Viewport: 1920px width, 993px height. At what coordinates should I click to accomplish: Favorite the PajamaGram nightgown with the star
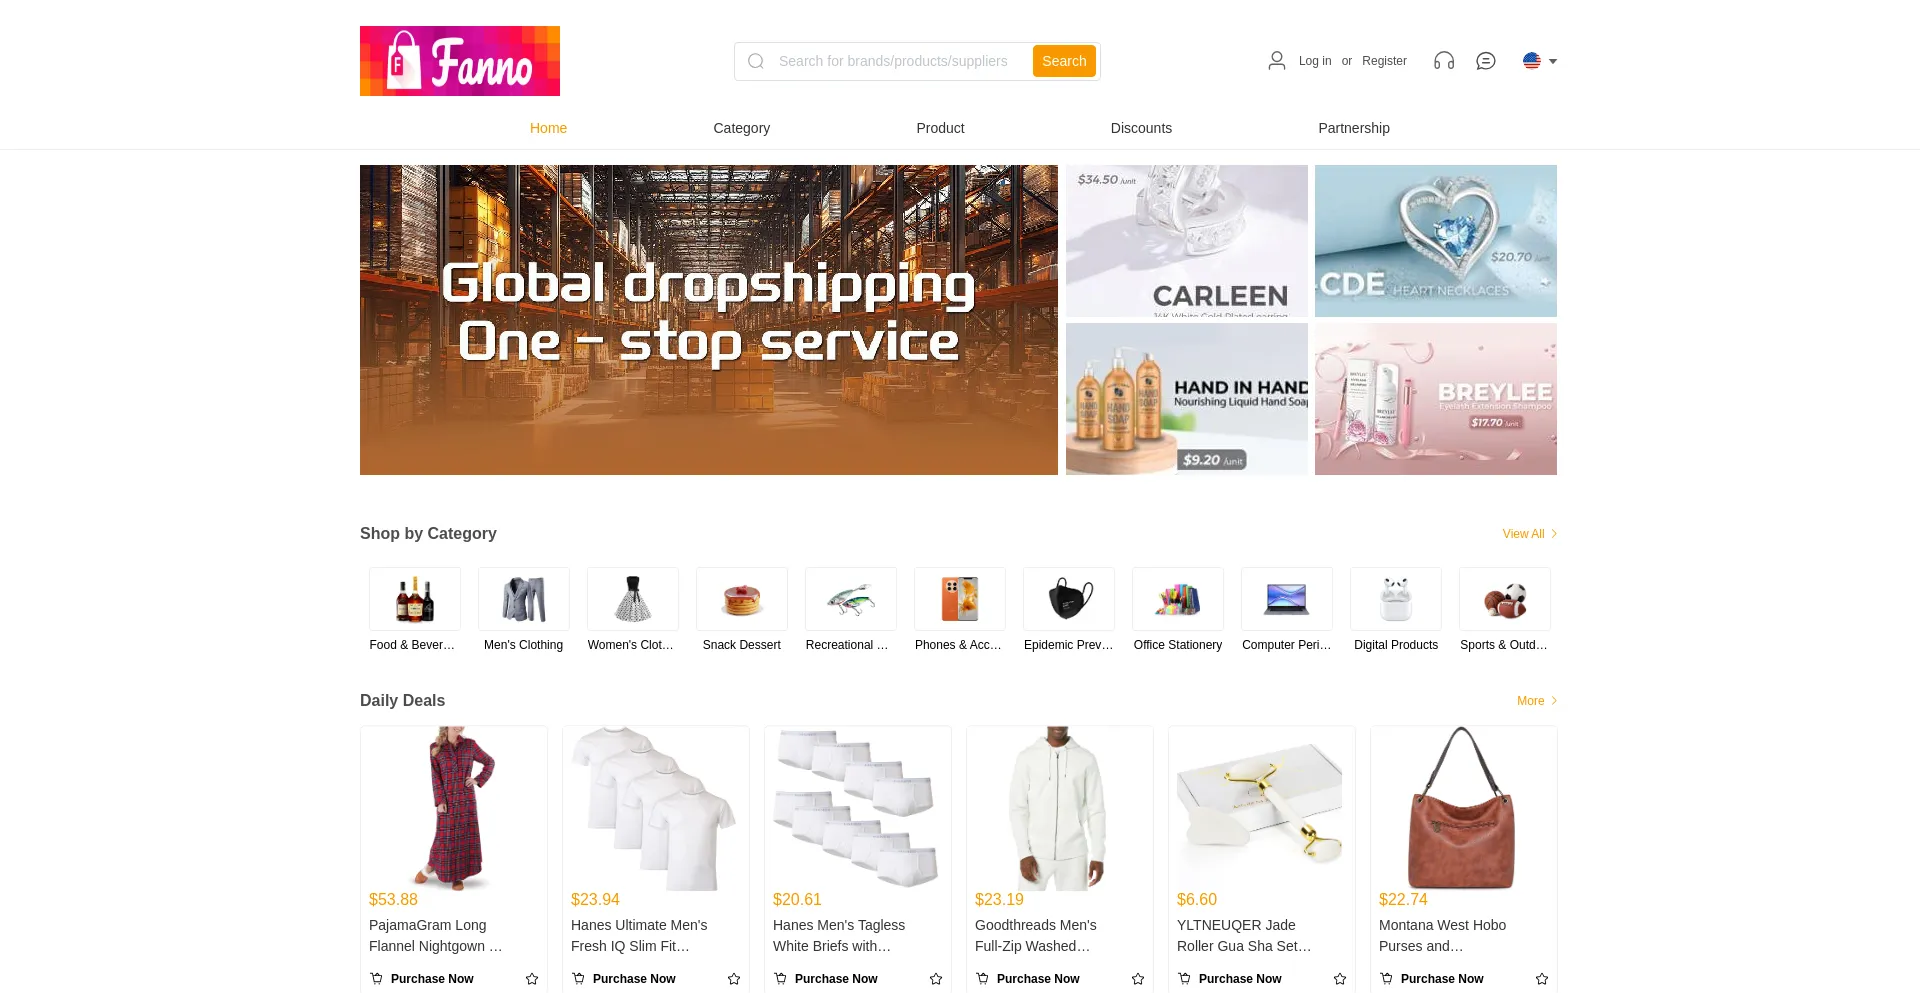coord(532,979)
